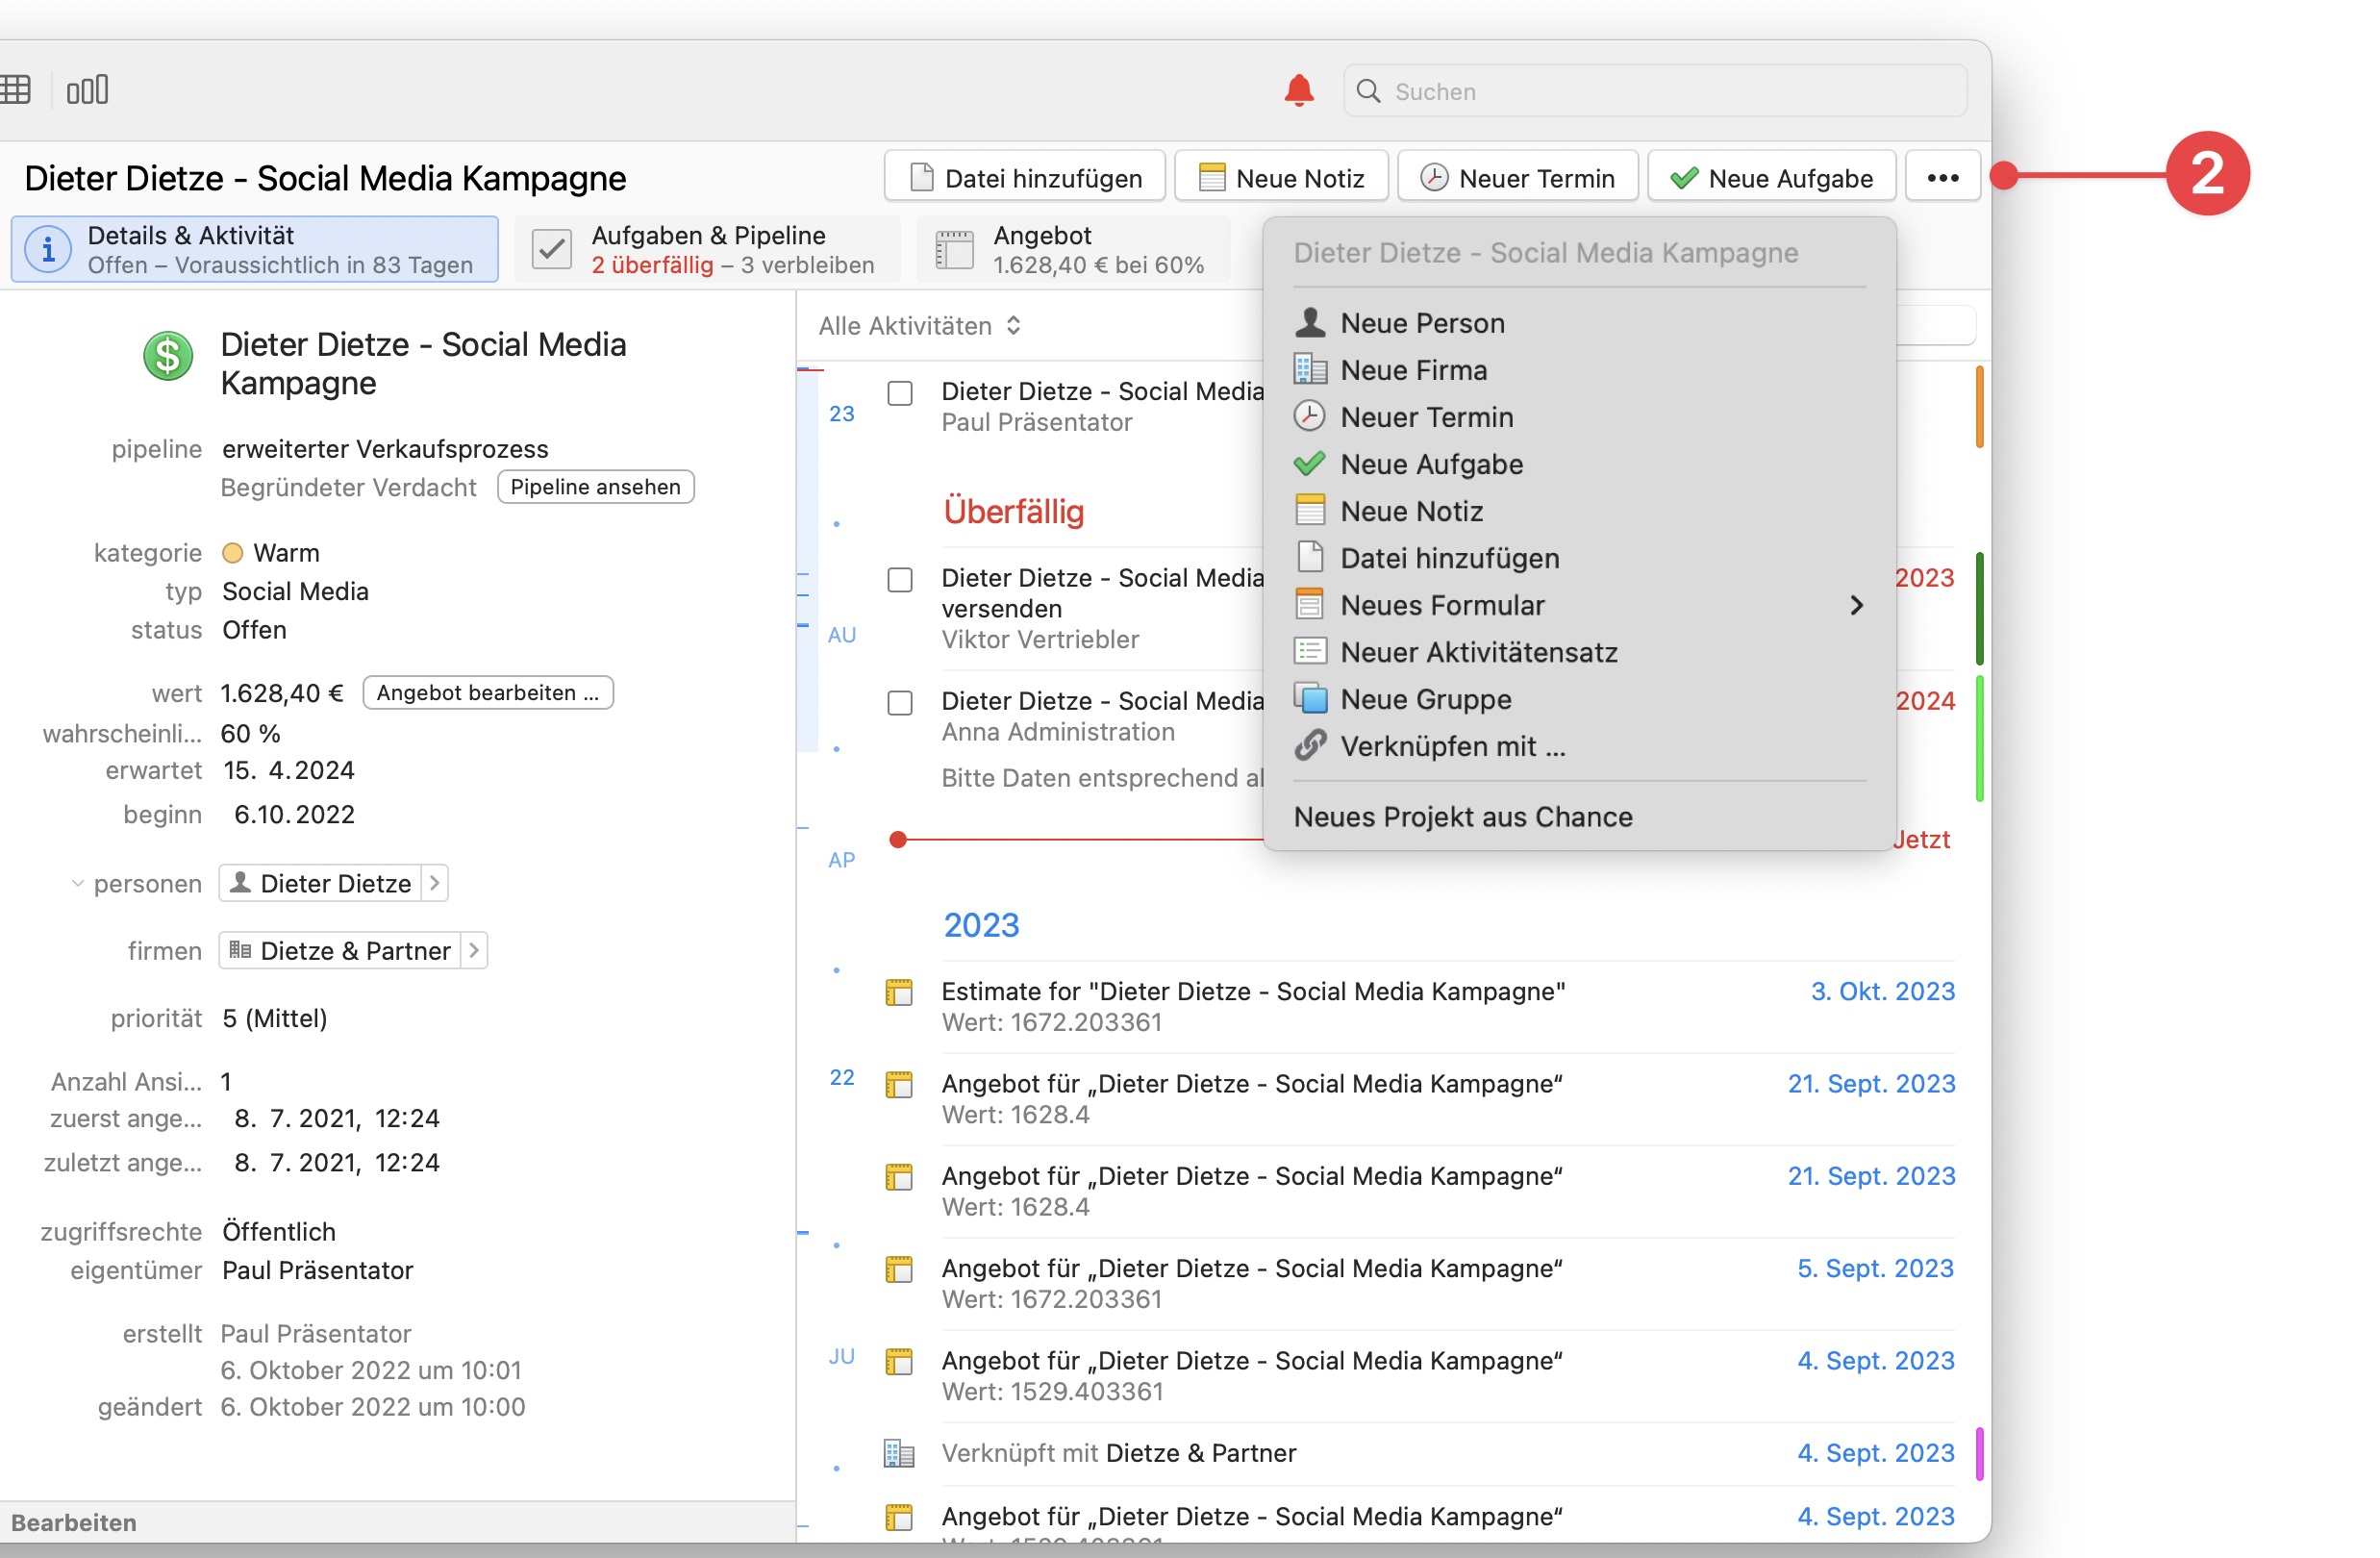The height and width of the screenshot is (1558, 2380).
Task: Click the yellow Warm category dot
Action: coord(232,553)
